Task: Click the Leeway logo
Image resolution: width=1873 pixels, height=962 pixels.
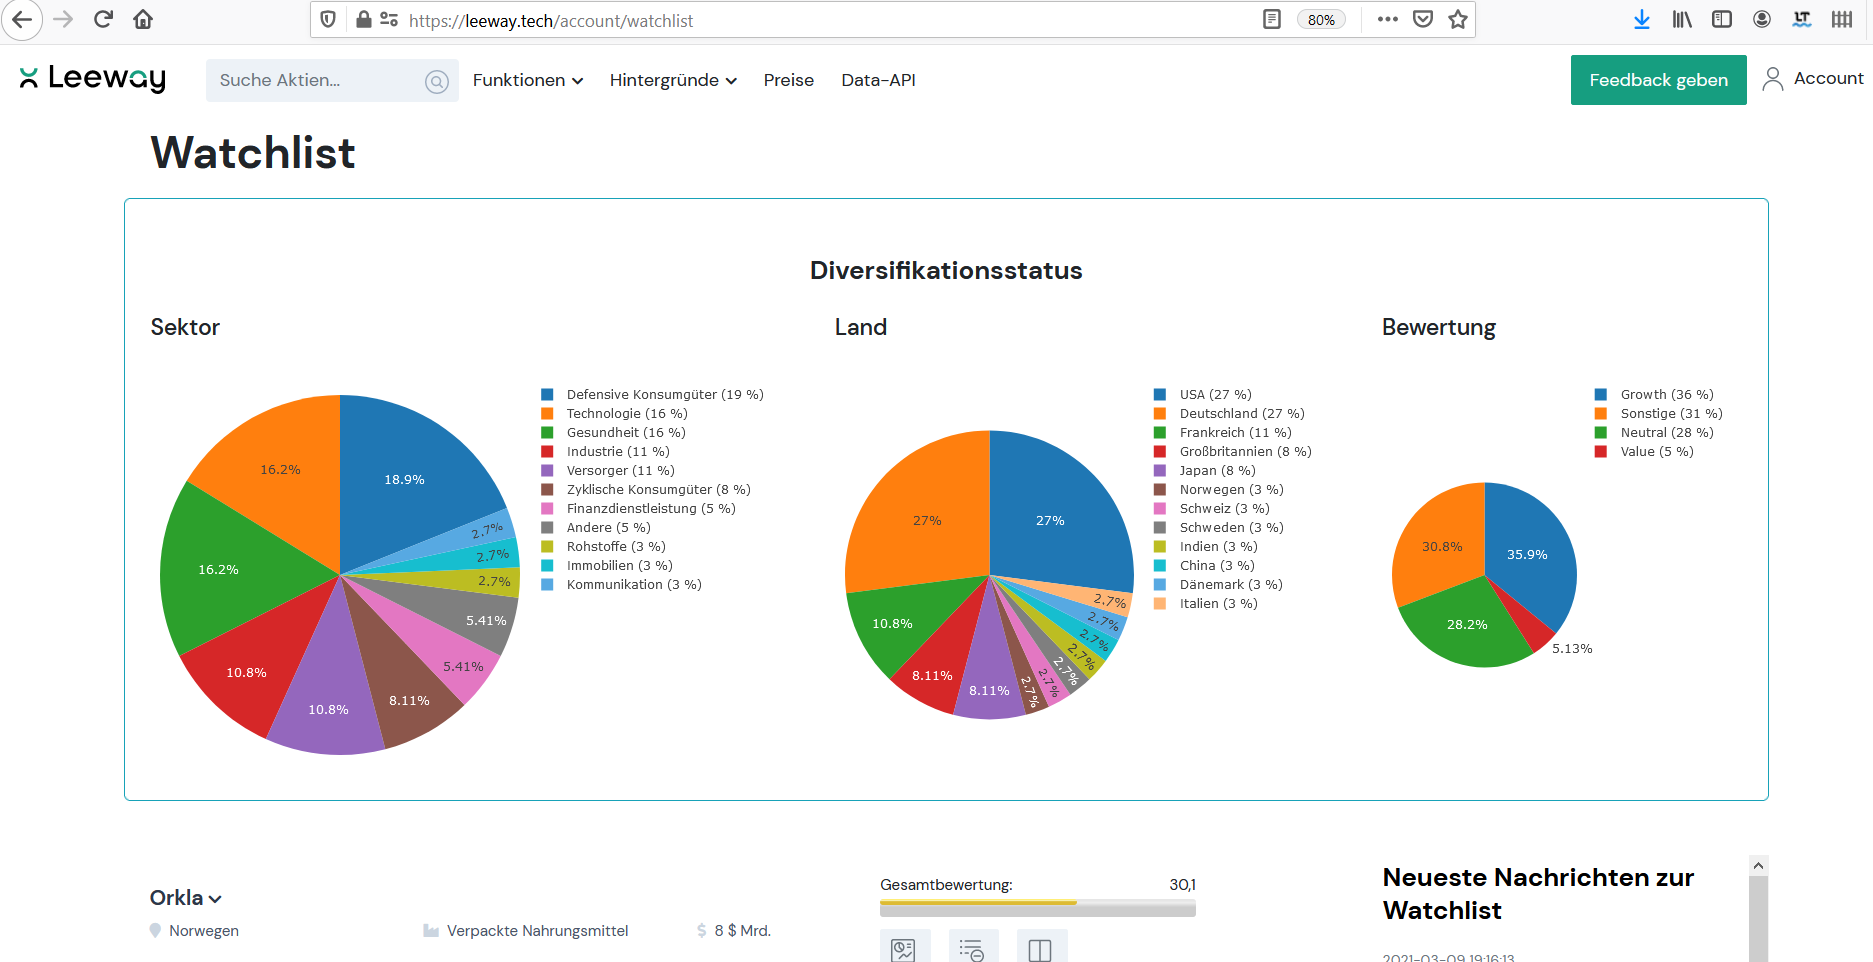Action: click(x=93, y=79)
